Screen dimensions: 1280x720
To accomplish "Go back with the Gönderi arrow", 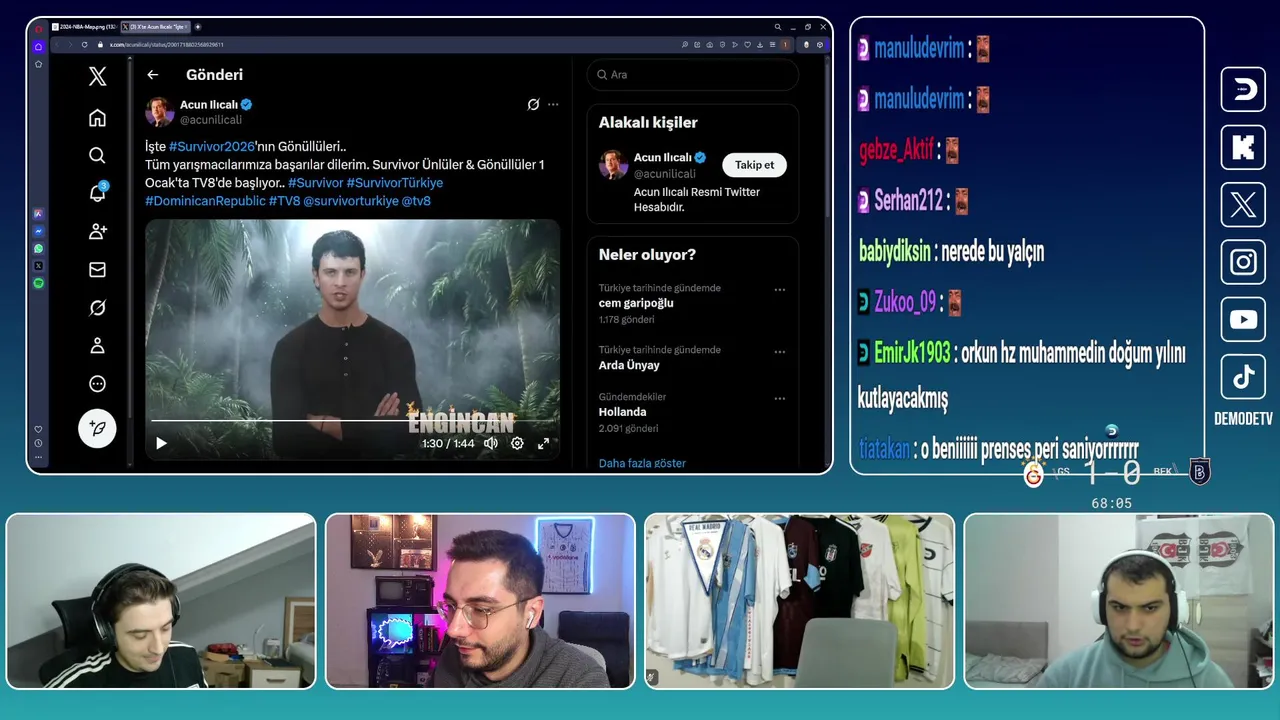I will pos(152,75).
